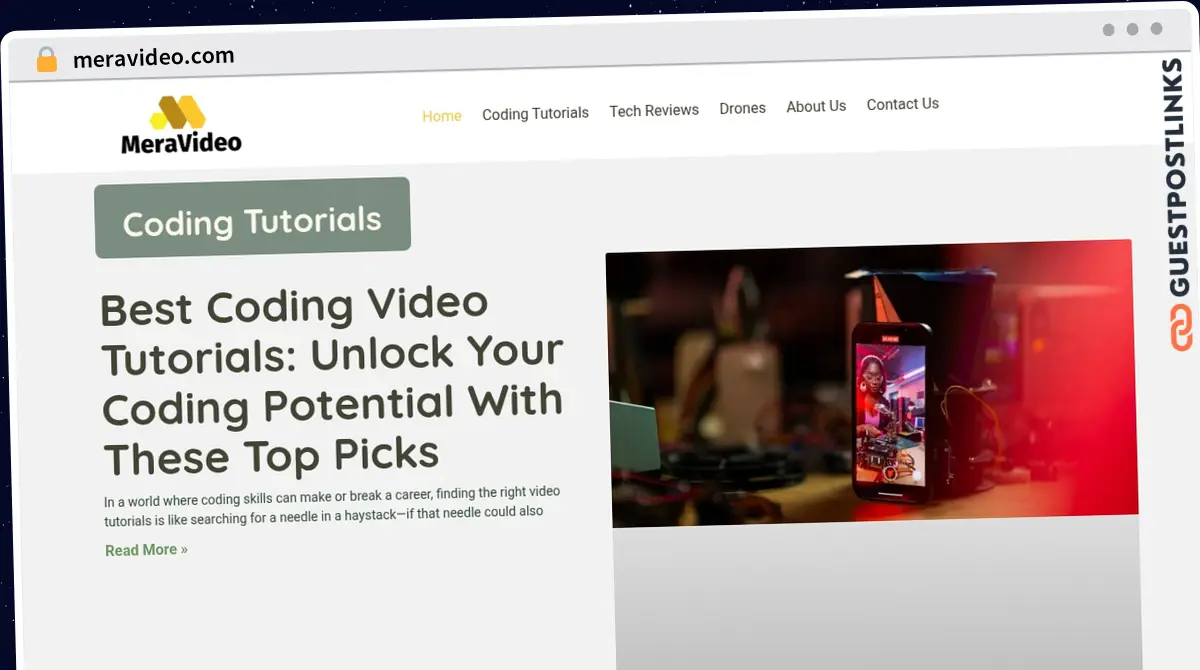Open the Best Coding Video Tutorials headline
1200x670 pixels.
coord(332,380)
